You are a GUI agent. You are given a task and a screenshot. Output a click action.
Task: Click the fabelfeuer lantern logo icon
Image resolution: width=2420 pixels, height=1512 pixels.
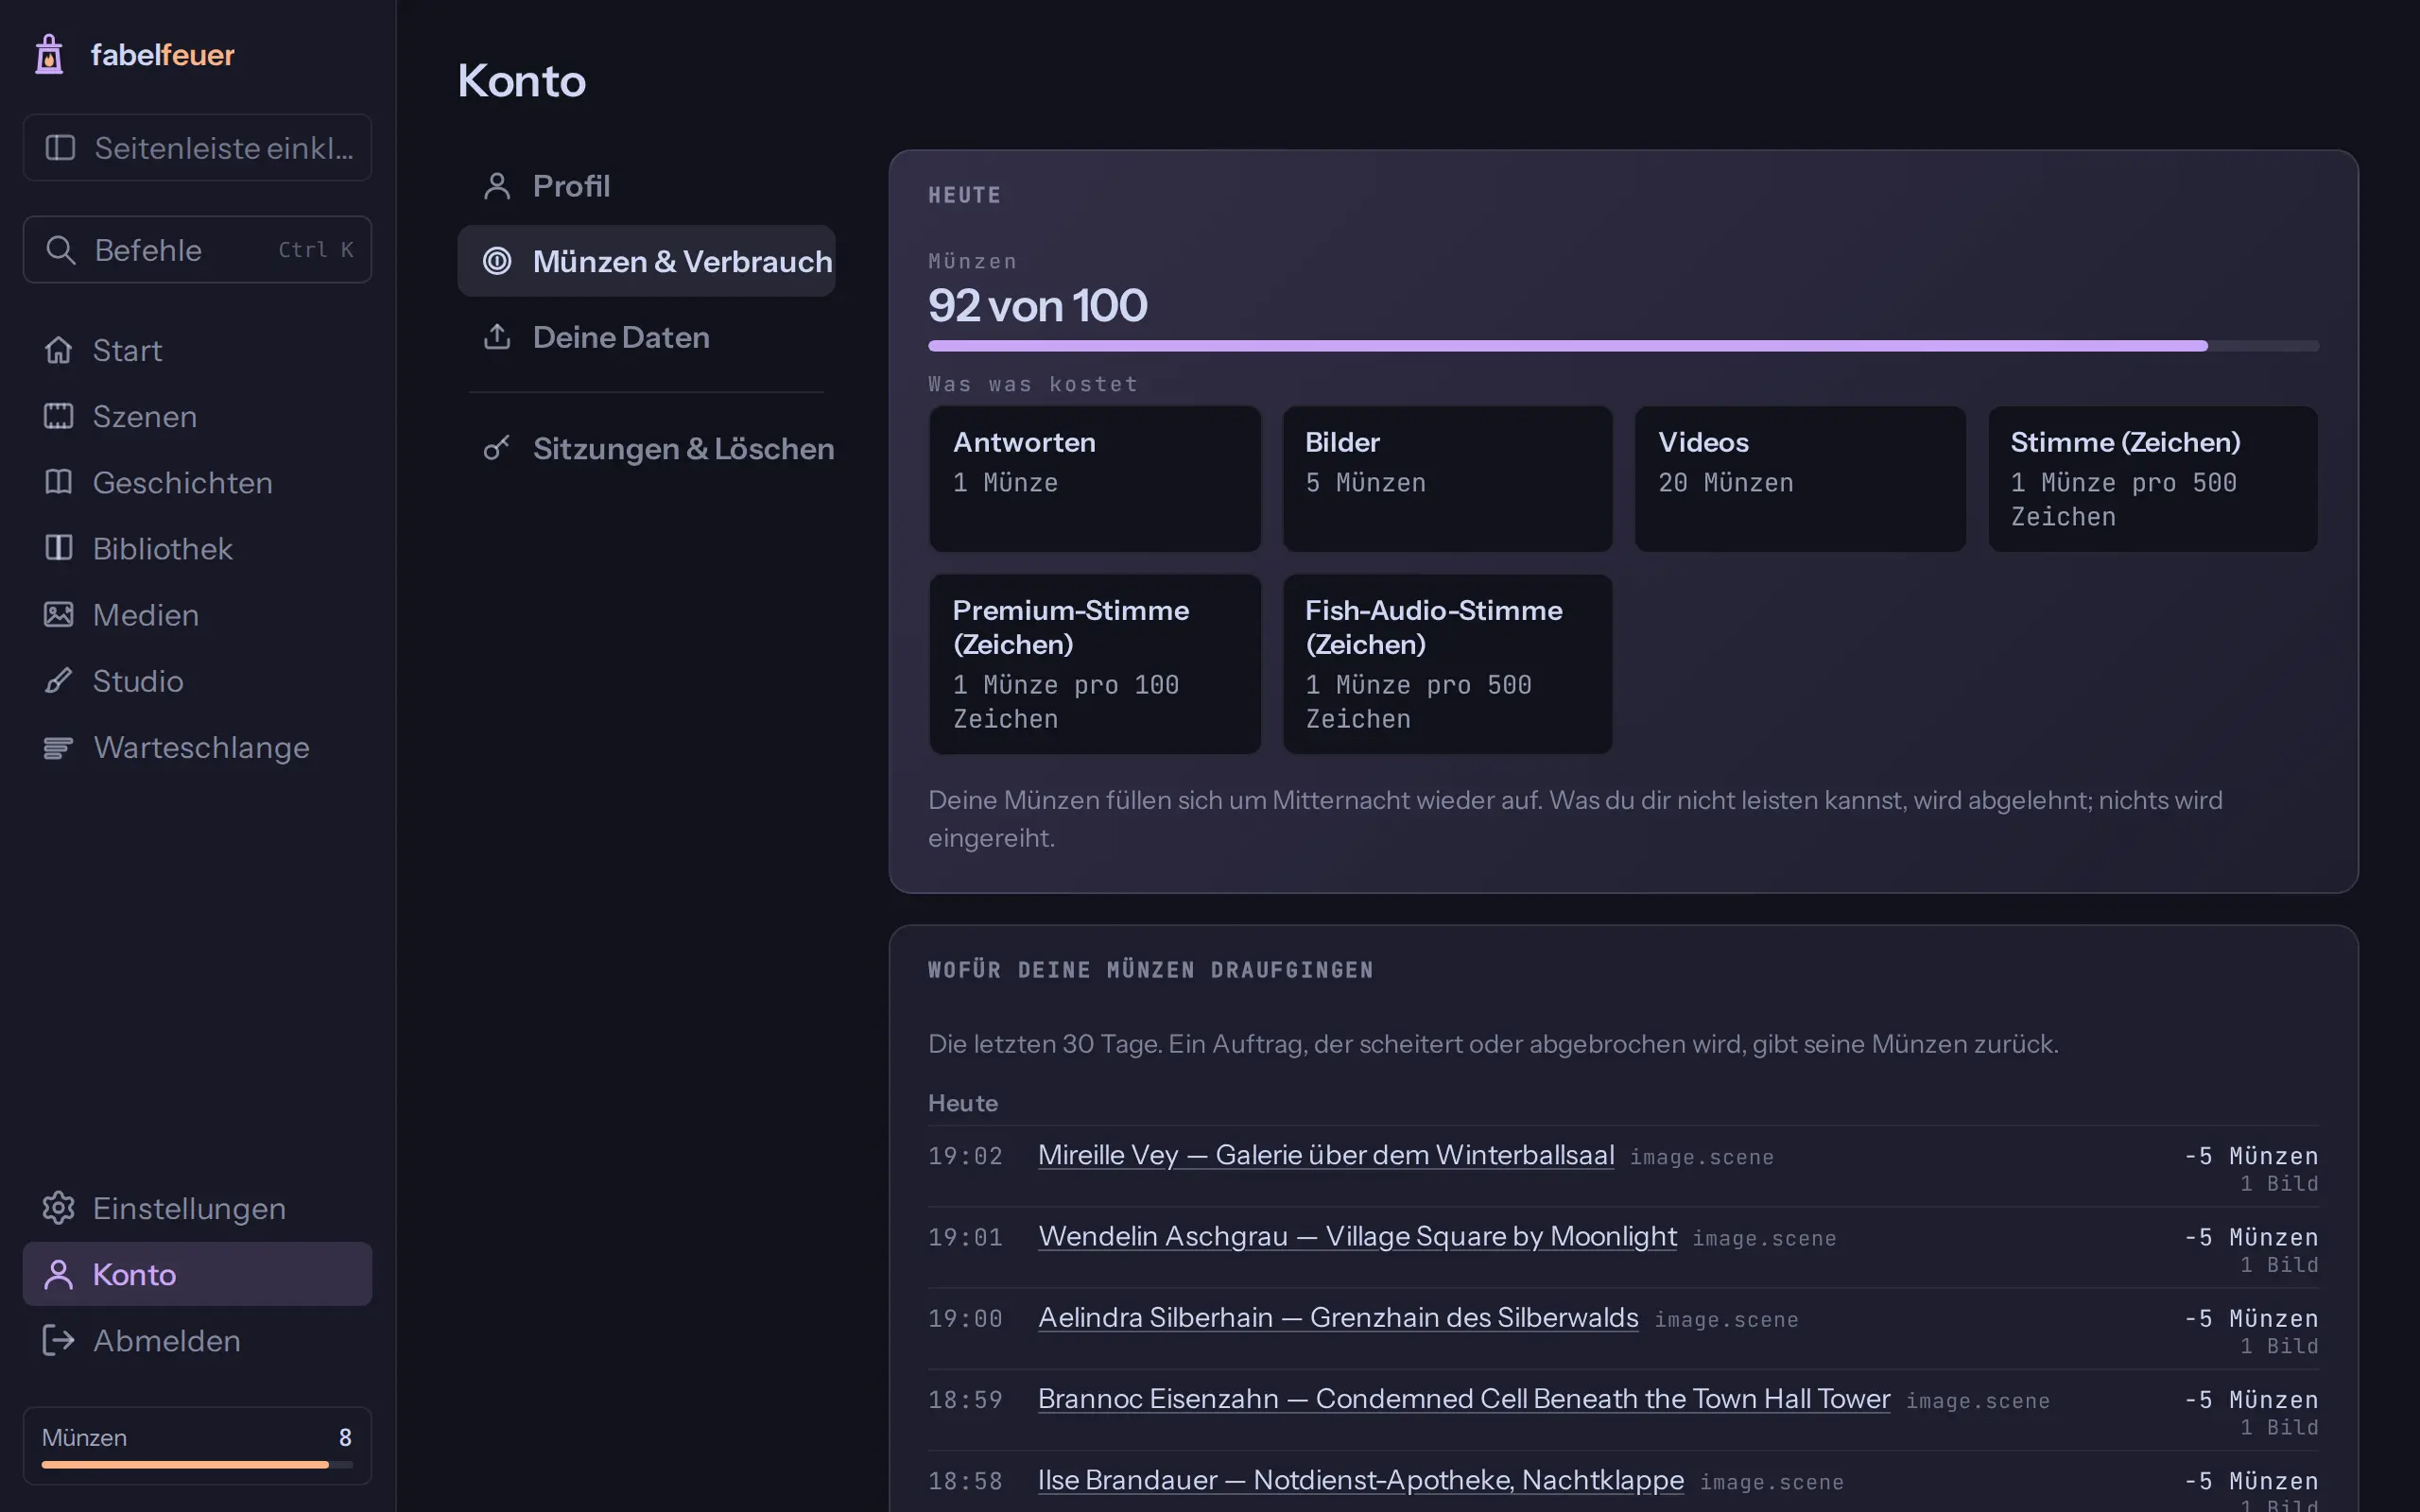[49, 54]
